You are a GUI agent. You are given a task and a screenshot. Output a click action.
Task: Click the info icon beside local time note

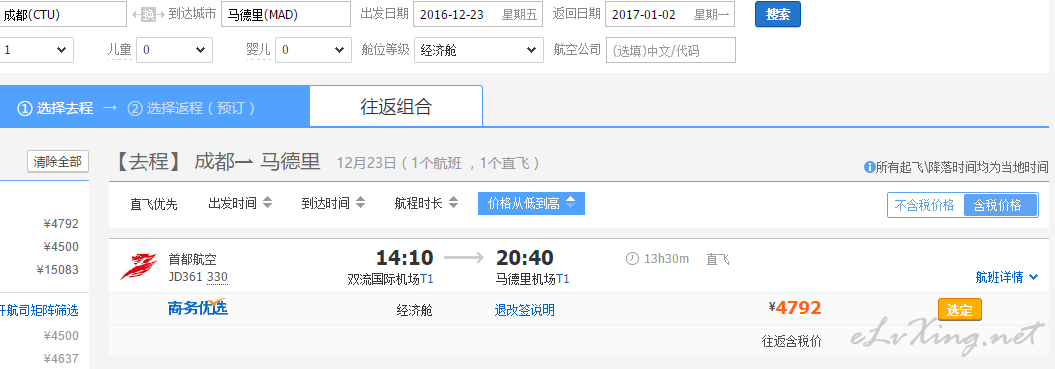(x=869, y=167)
